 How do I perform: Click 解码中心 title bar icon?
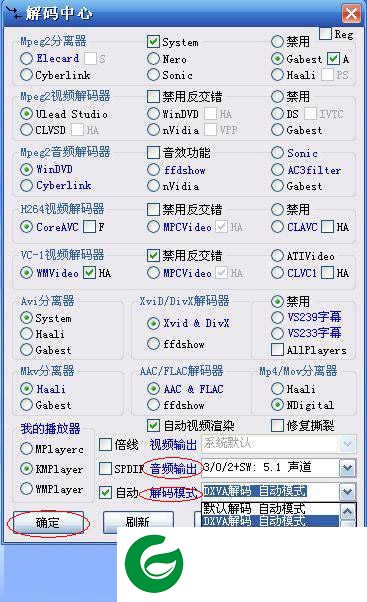[x=14, y=13]
